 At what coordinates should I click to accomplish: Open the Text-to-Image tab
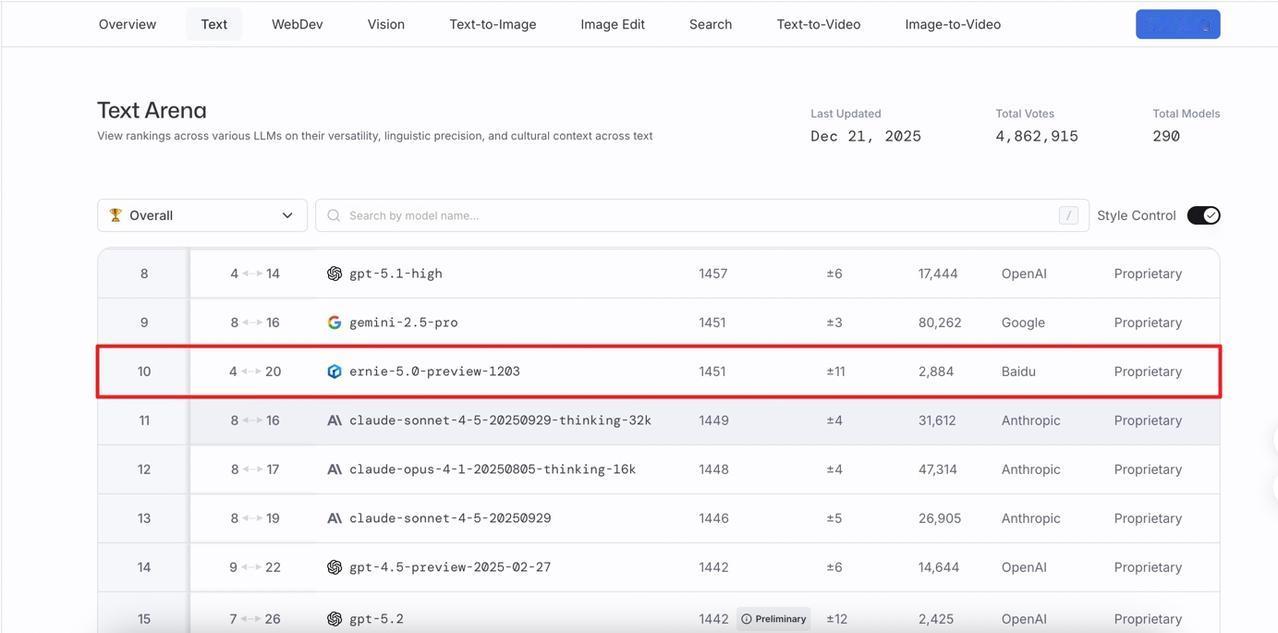pos(492,24)
